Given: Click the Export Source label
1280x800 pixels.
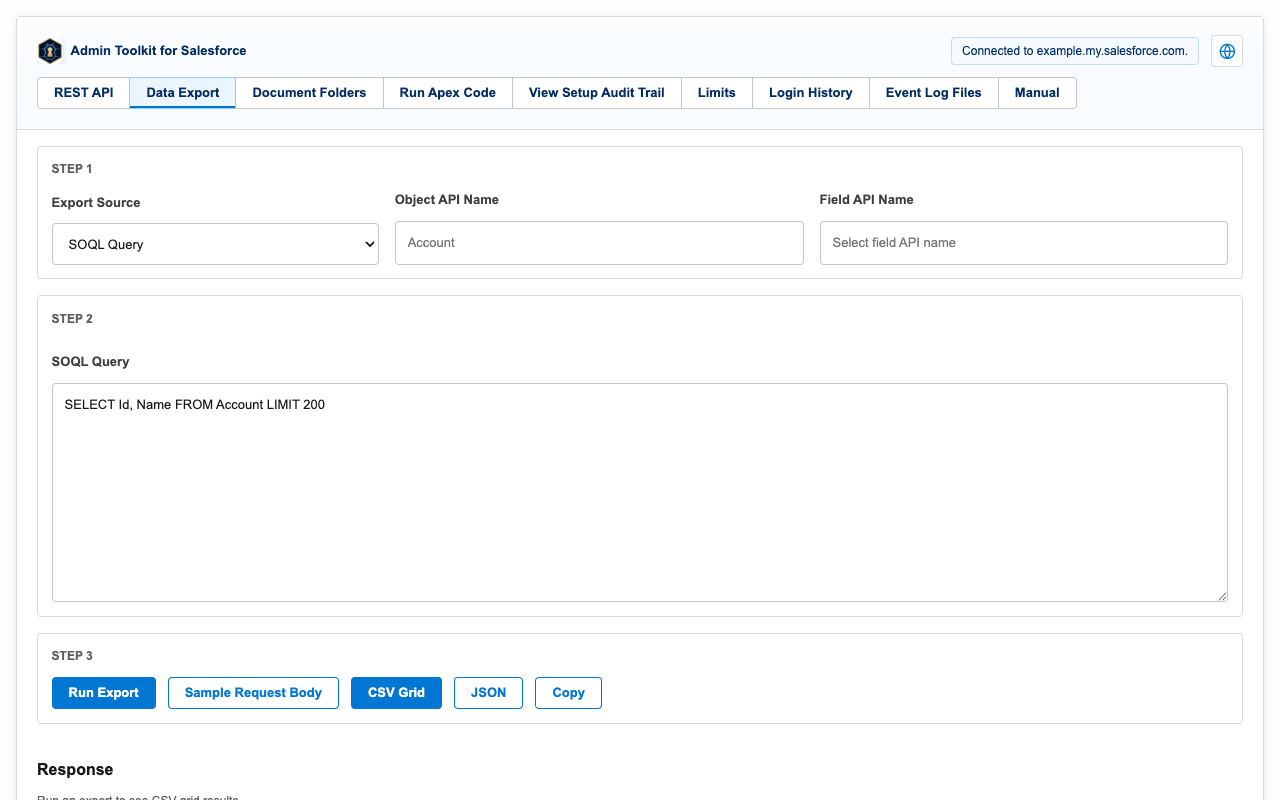Looking at the screenshot, I should [96, 202].
